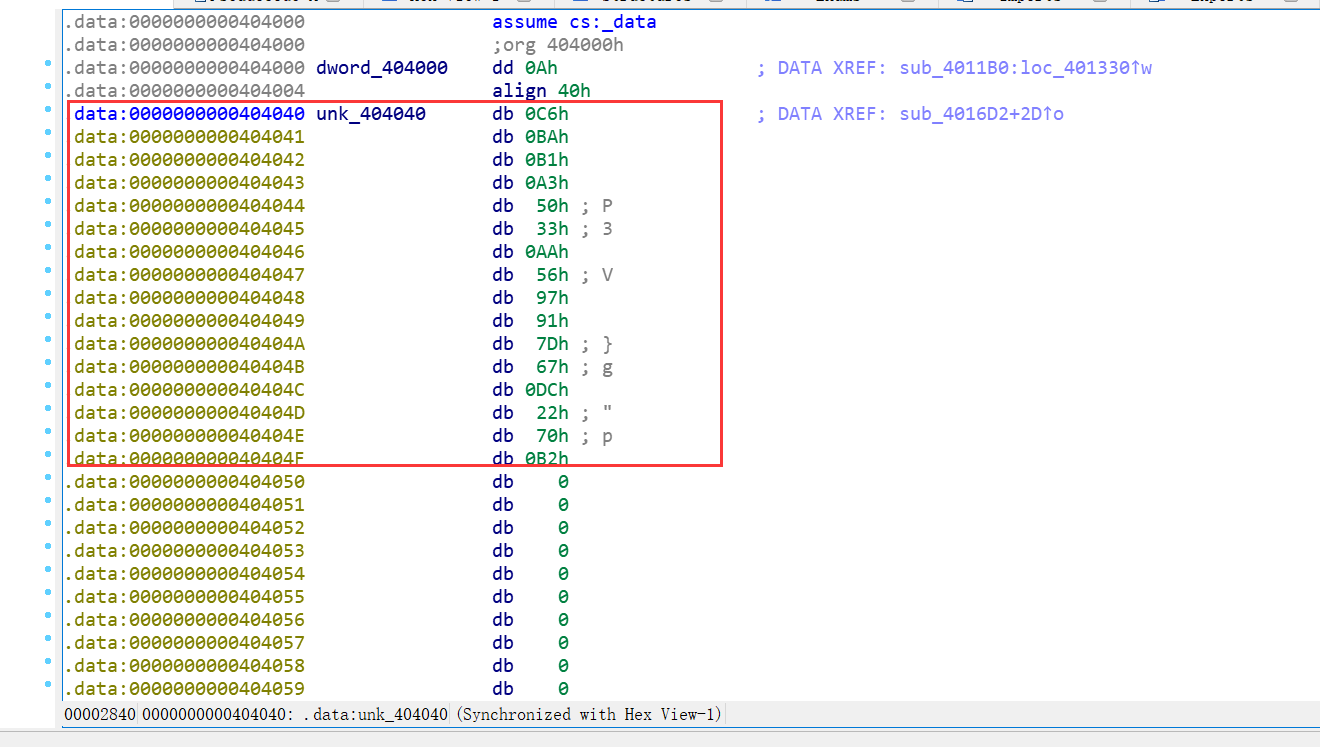Click the IDA View-A tab icon

(390, 3)
